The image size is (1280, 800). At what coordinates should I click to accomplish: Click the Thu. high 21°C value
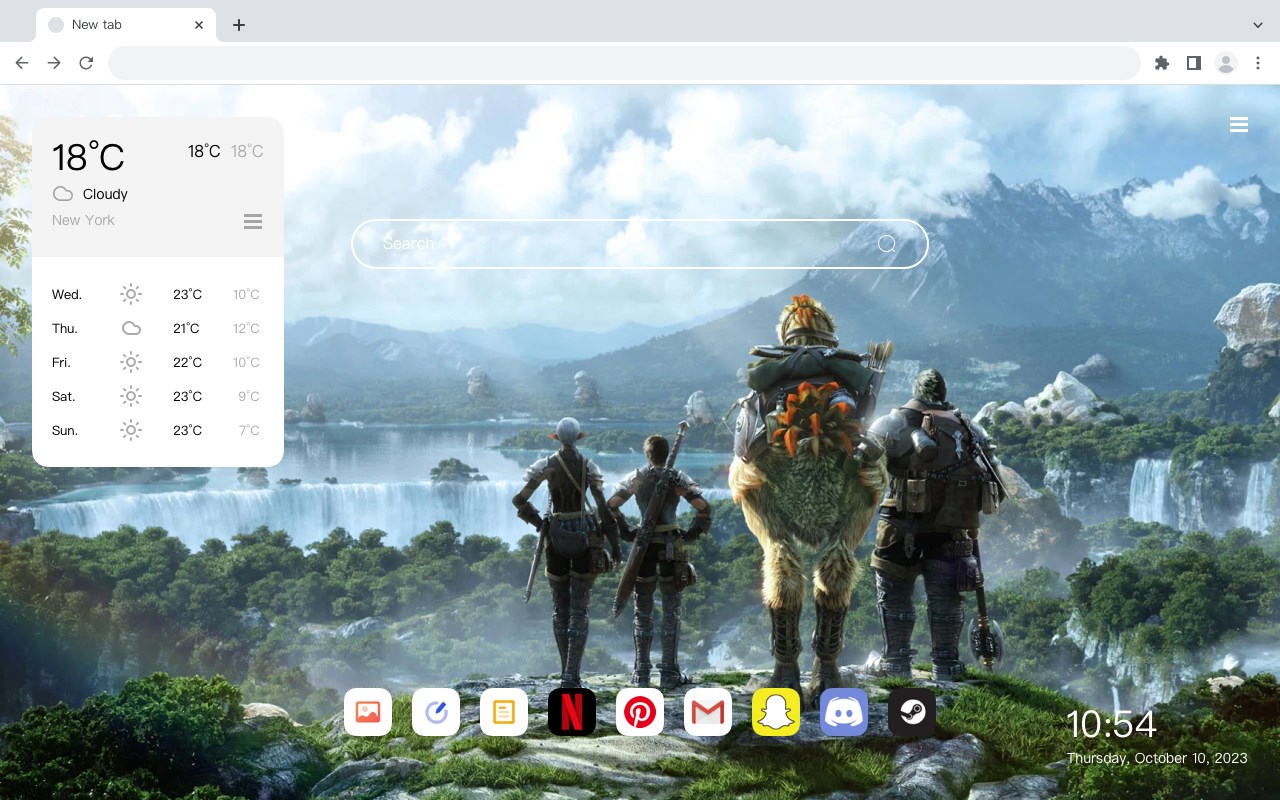186,328
